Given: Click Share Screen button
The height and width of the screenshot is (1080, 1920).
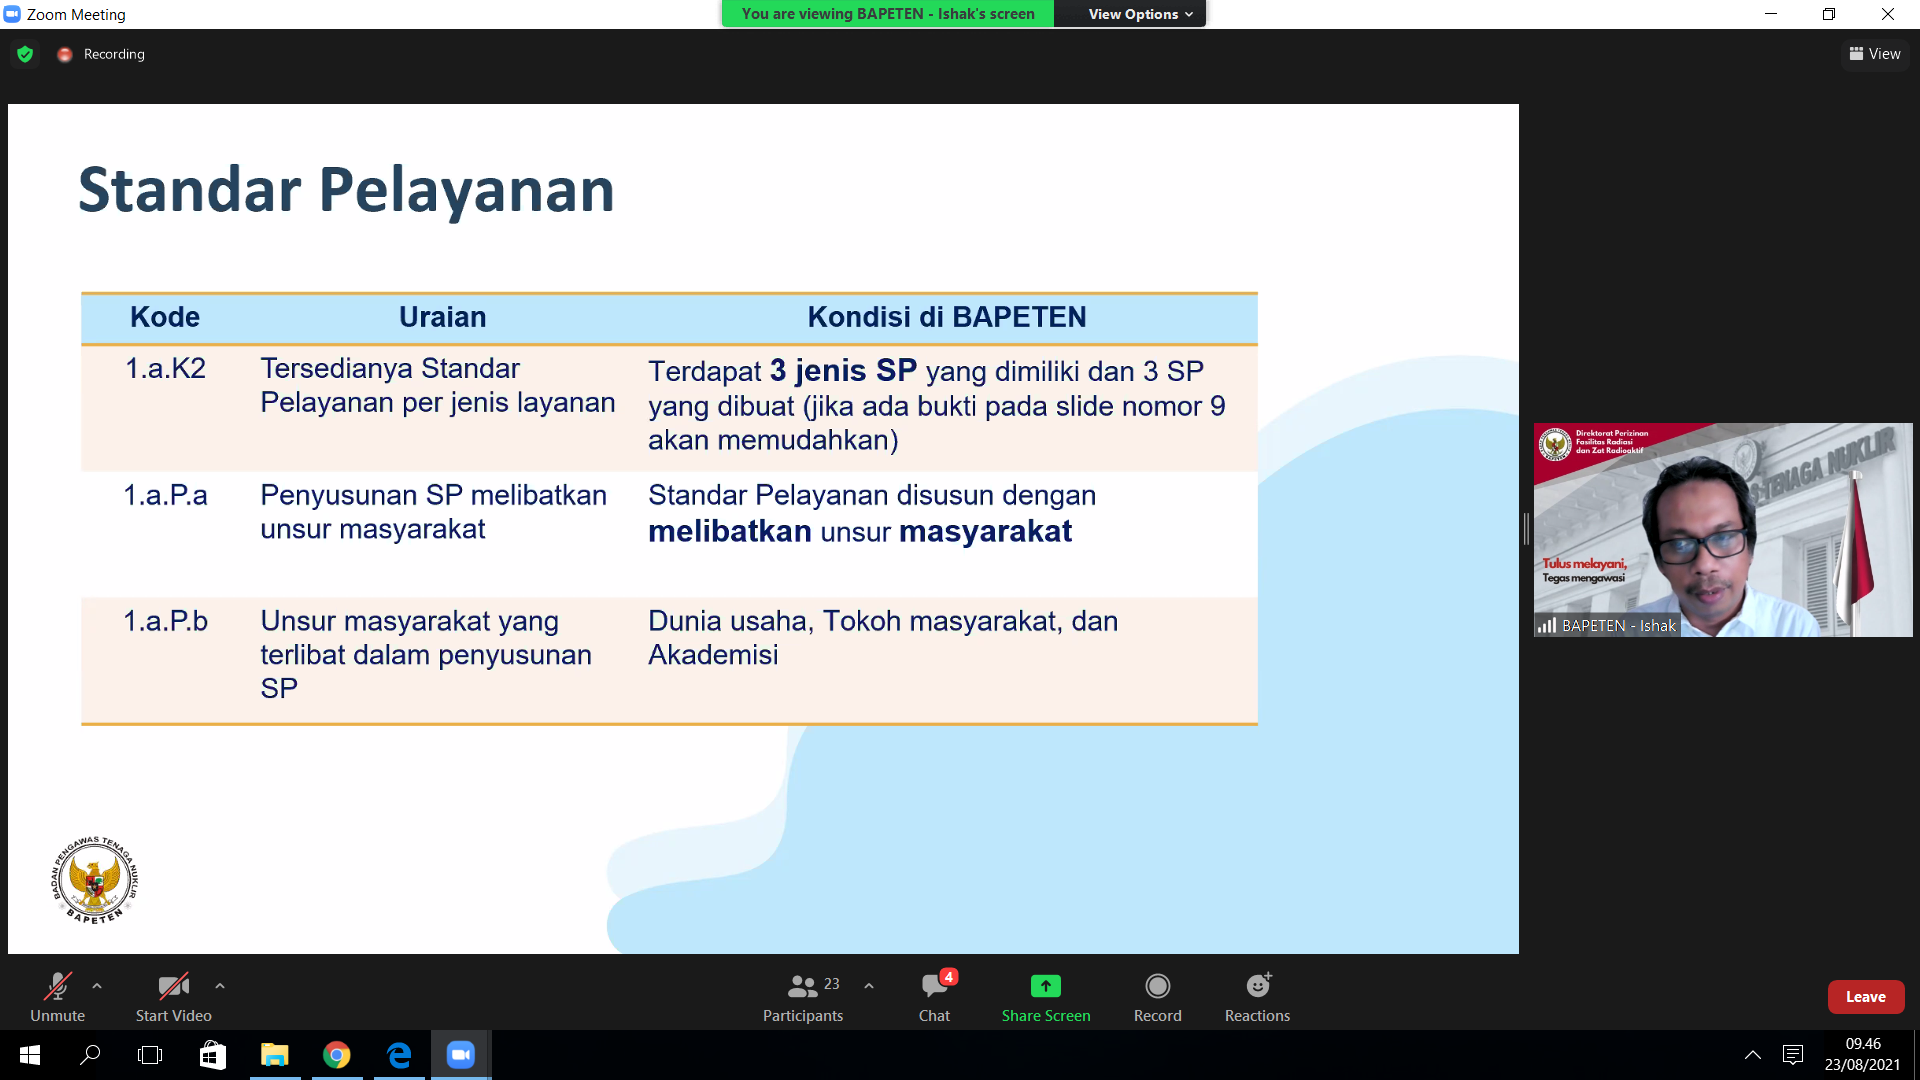Looking at the screenshot, I should (x=1046, y=997).
